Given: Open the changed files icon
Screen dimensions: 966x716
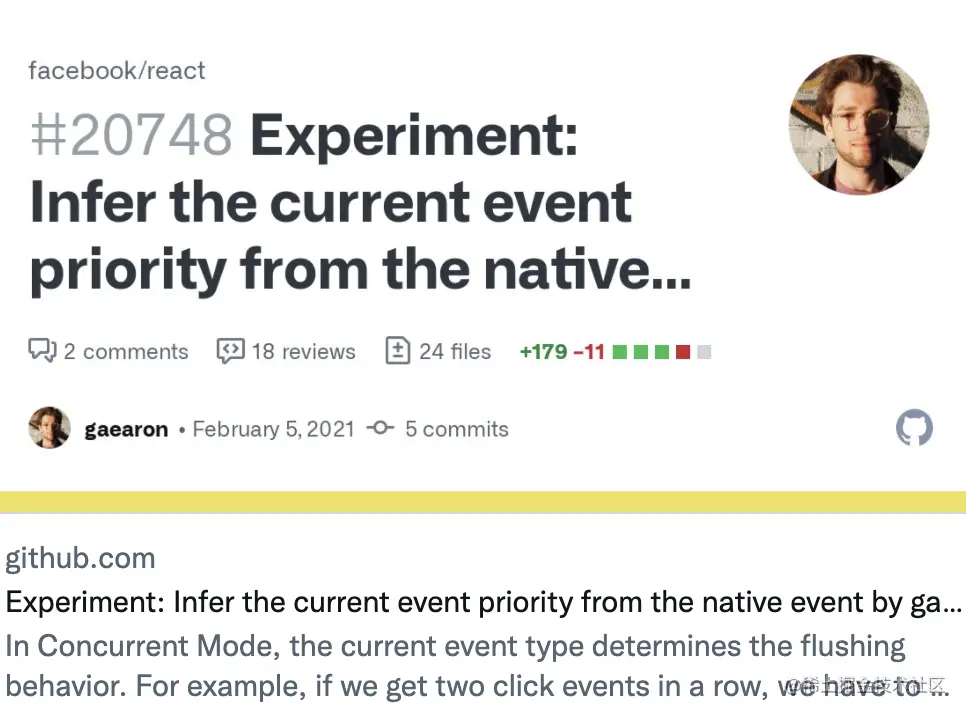Looking at the screenshot, I should coord(398,351).
